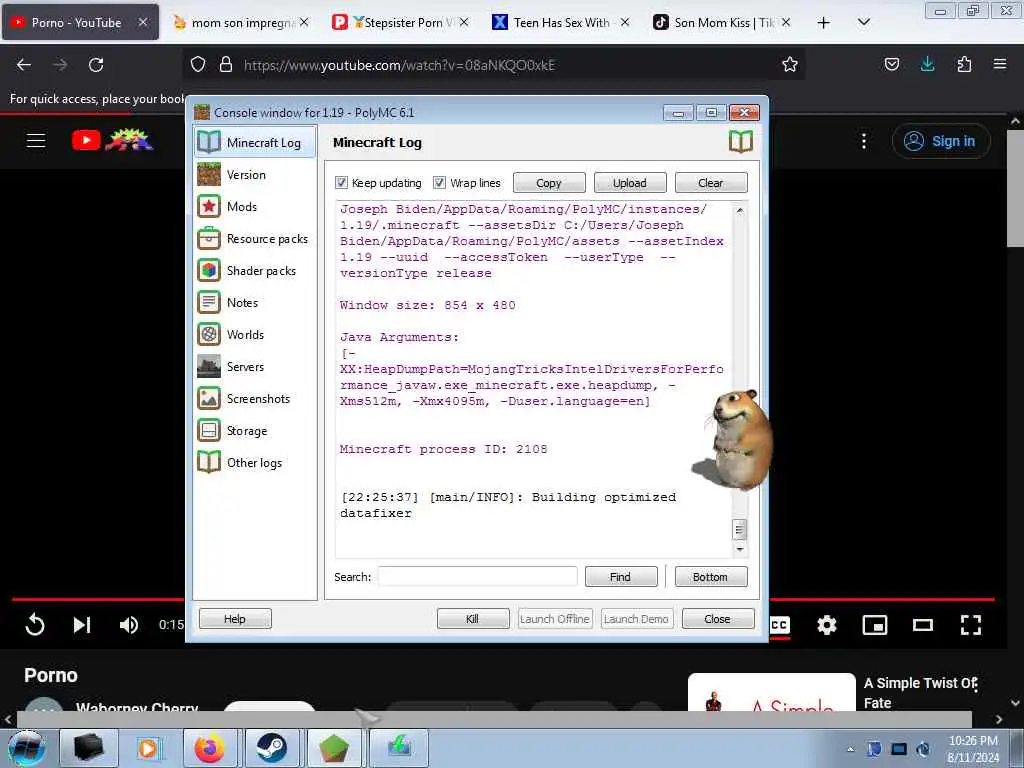
Task: Bookmark this page with the star
Action: pyautogui.click(x=790, y=65)
